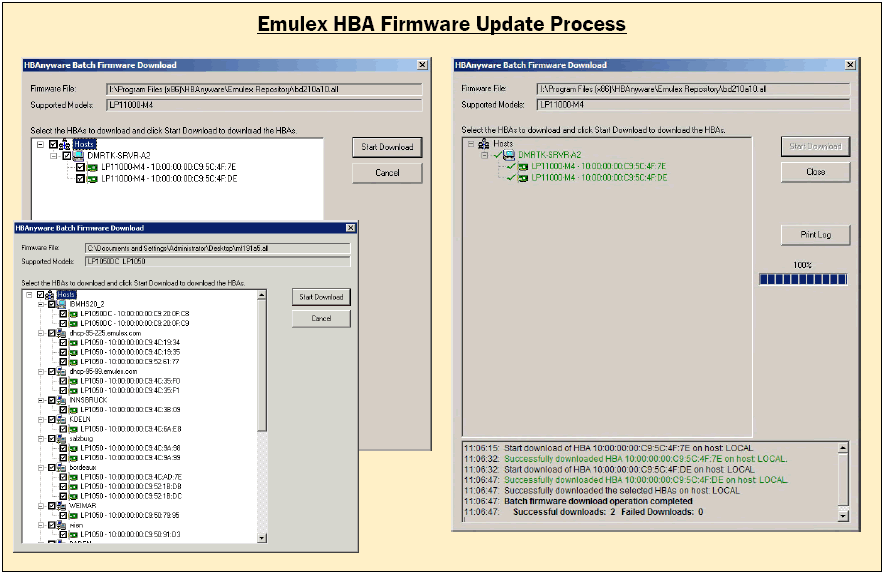The height and width of the screenshot is (573, 884).
Task: Click the firmware file field showing ml191a5.all
Action: pyautogui.click(x=217, y=247)
